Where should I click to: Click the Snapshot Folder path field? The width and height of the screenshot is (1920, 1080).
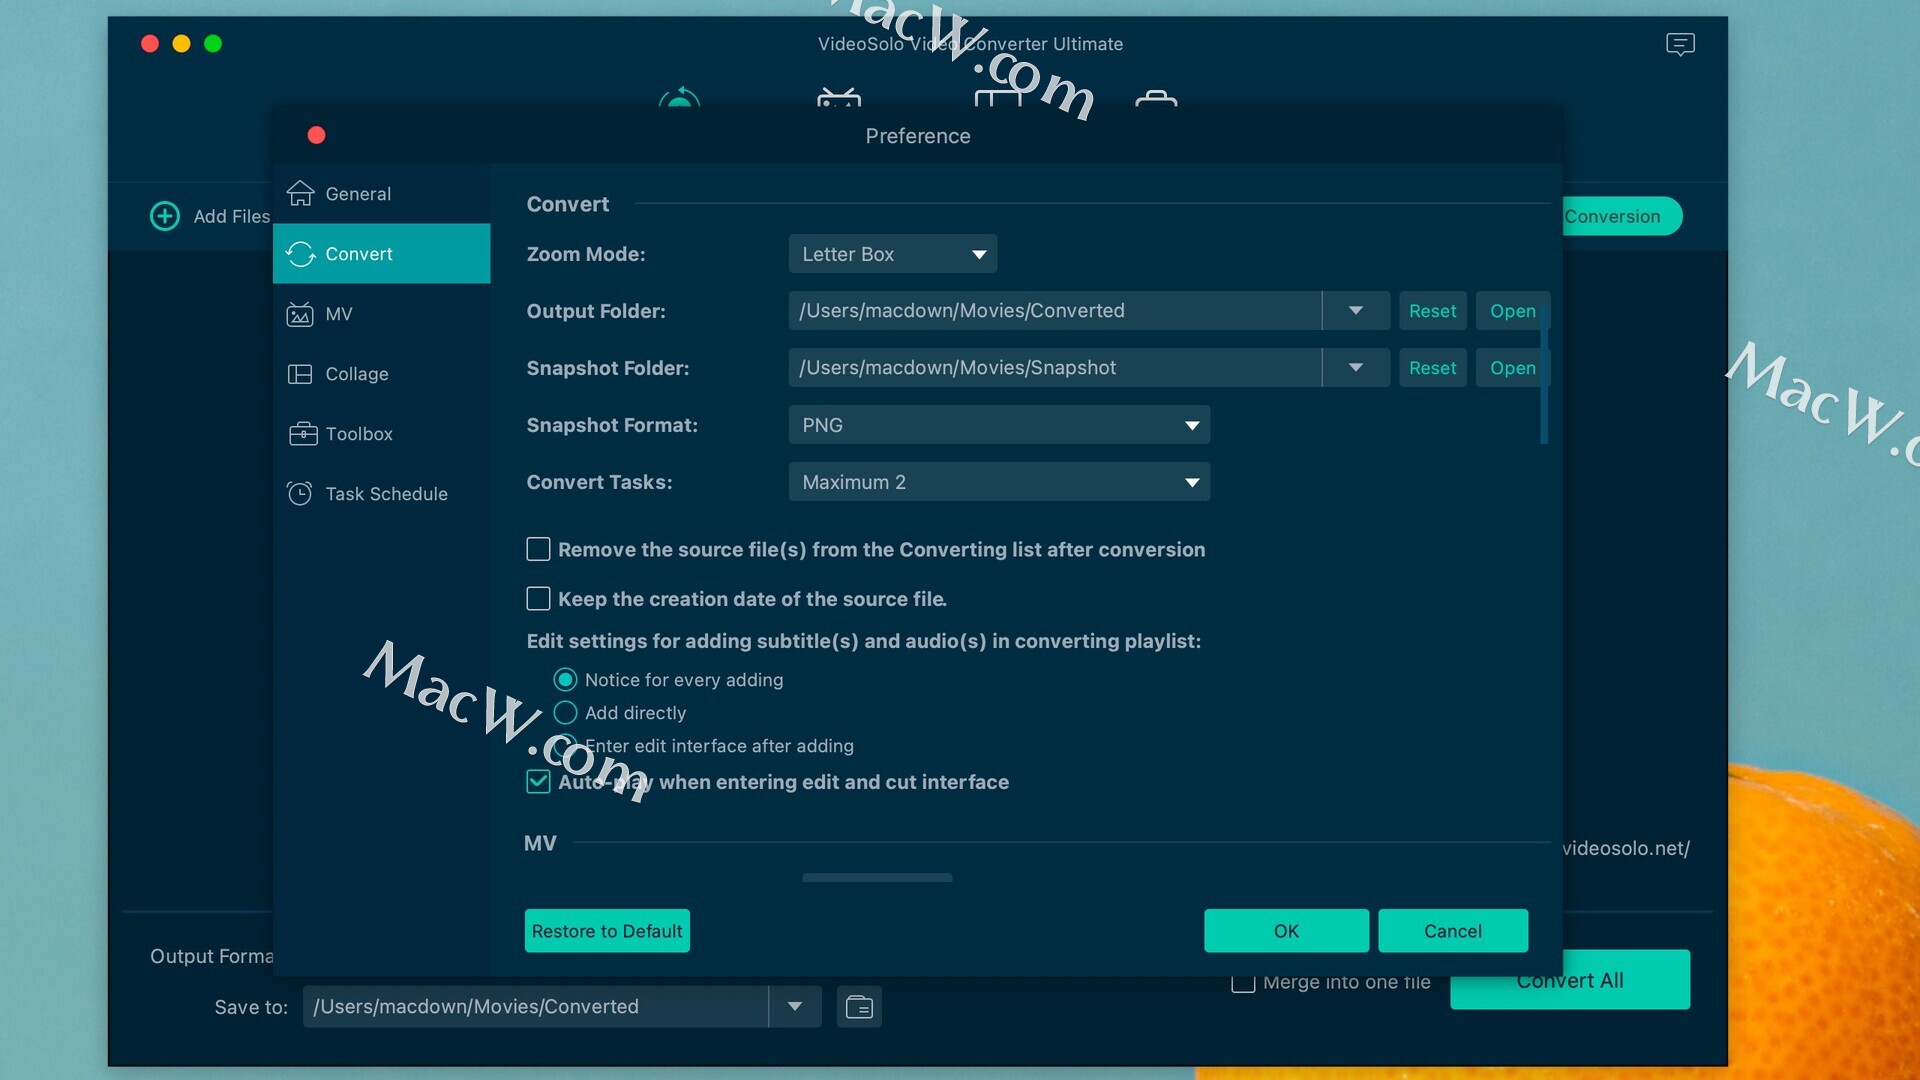(1055, 368)
